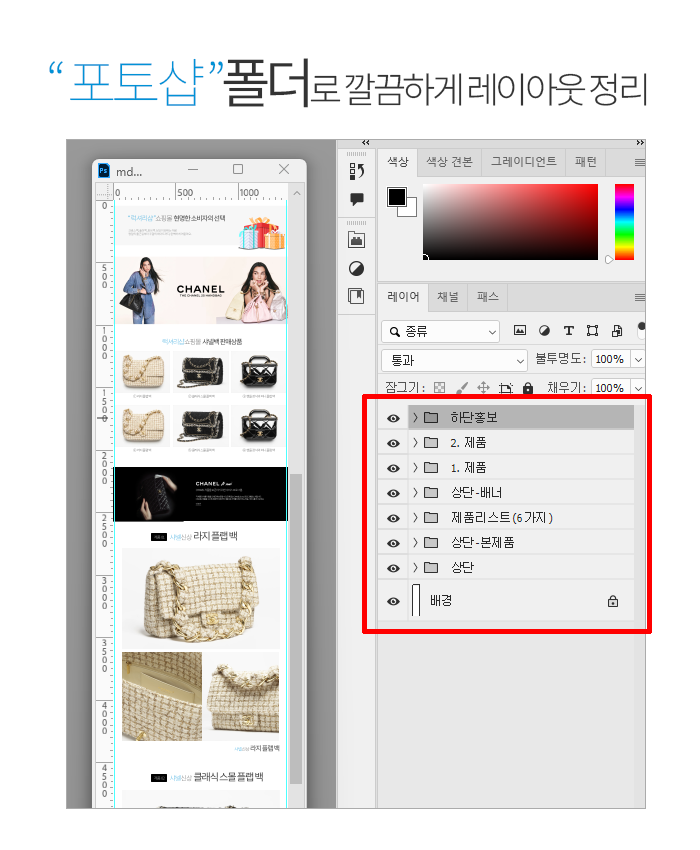Click the document window vertical scrollbar thumb

pyautogui.click(x=296, y=629)
